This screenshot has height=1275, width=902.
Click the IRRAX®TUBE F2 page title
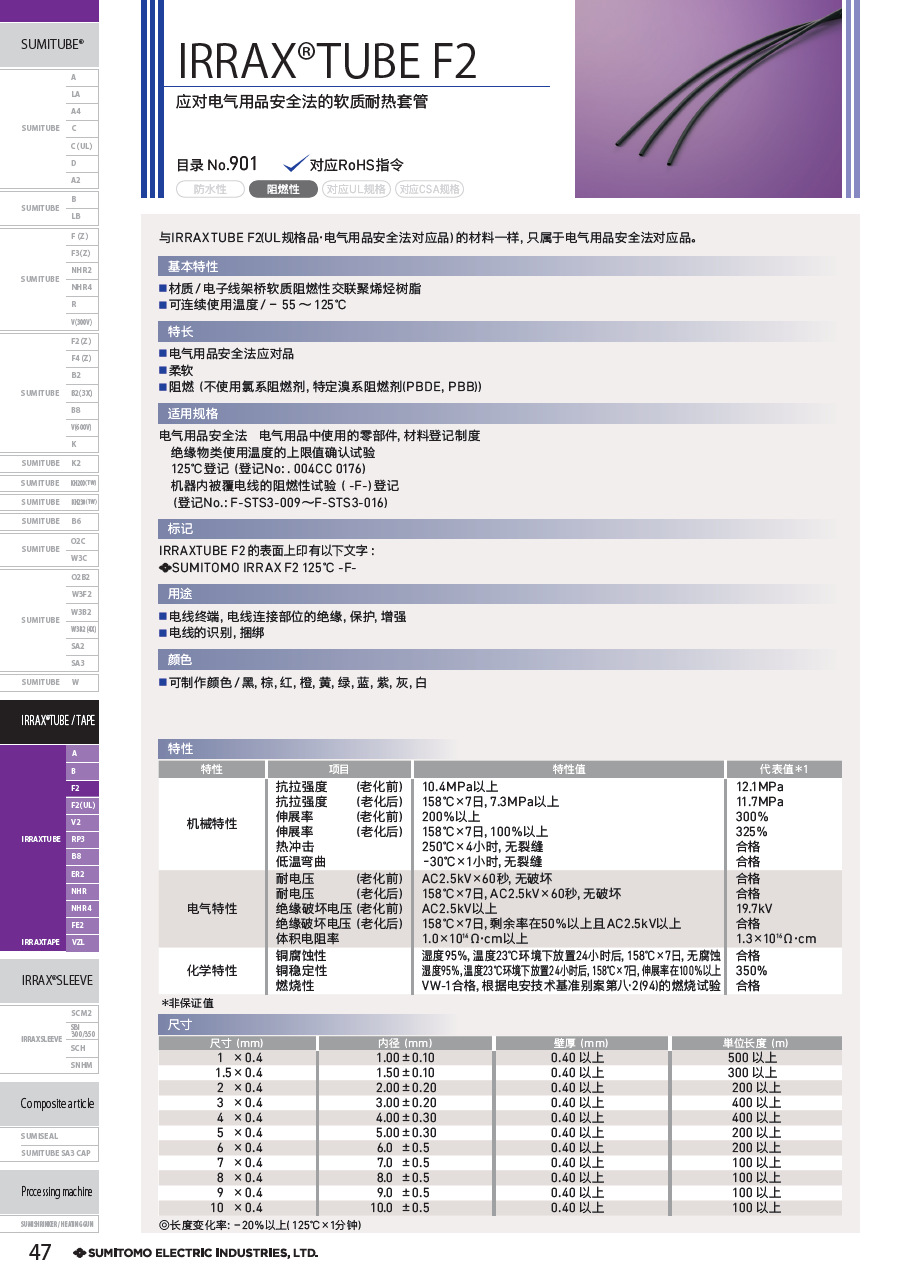pyautogui.click(x=327, y=60)
